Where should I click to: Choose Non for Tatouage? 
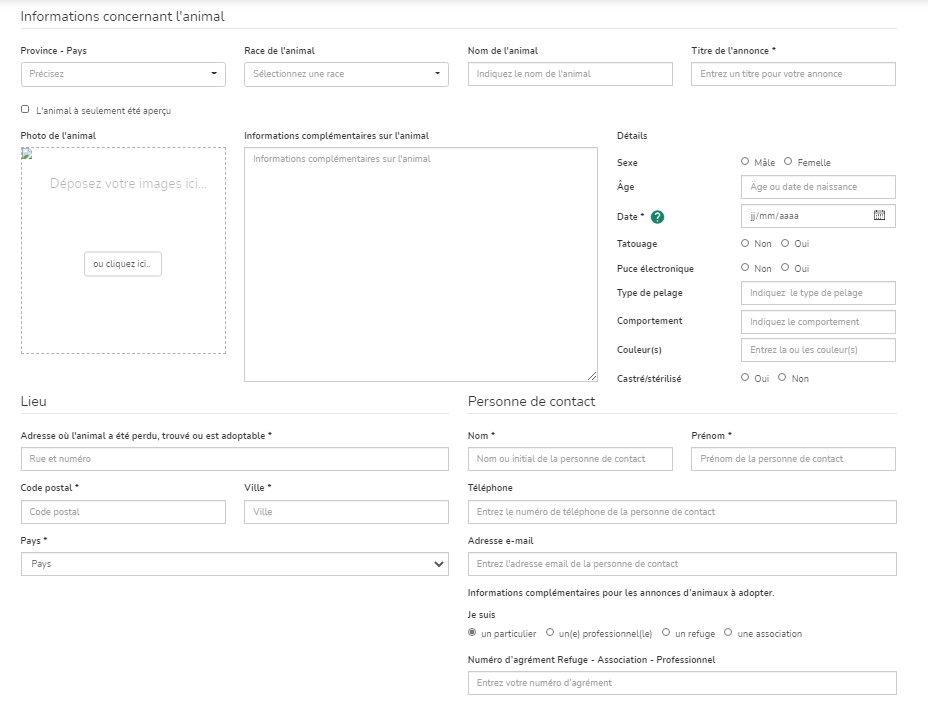coord(745,243)
